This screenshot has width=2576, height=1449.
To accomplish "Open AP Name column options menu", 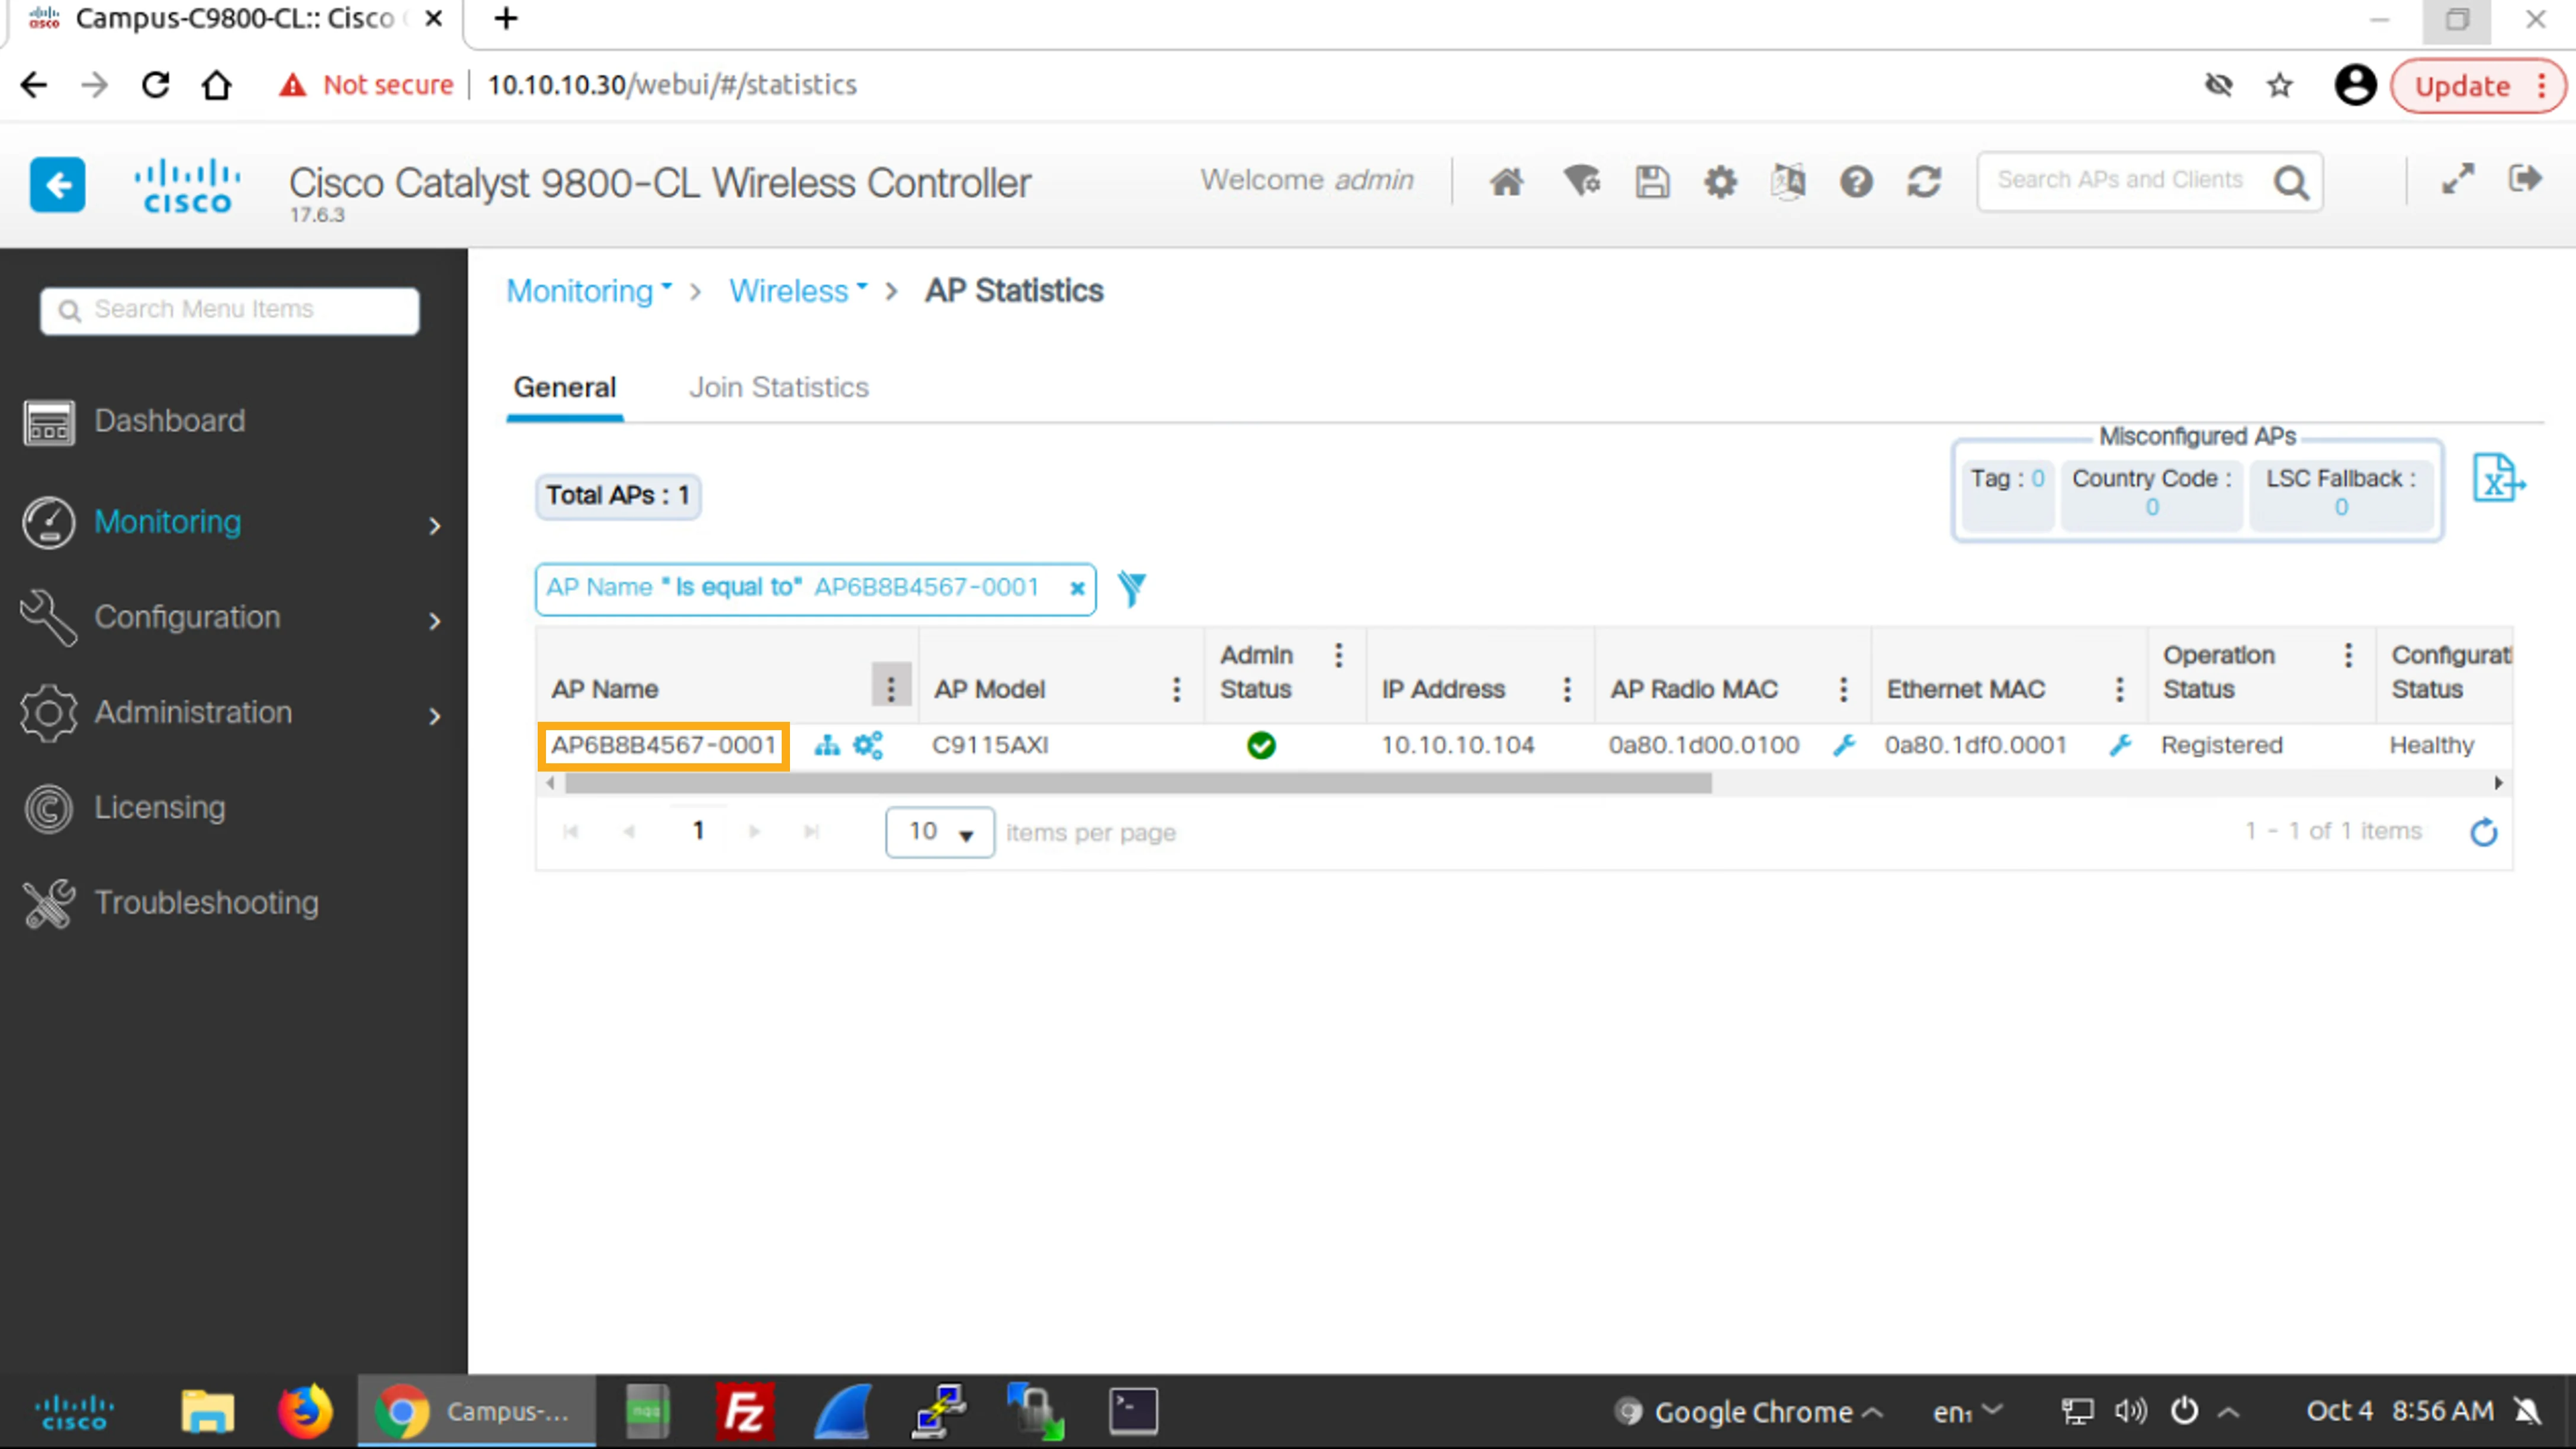I will (x=890, y=687).
